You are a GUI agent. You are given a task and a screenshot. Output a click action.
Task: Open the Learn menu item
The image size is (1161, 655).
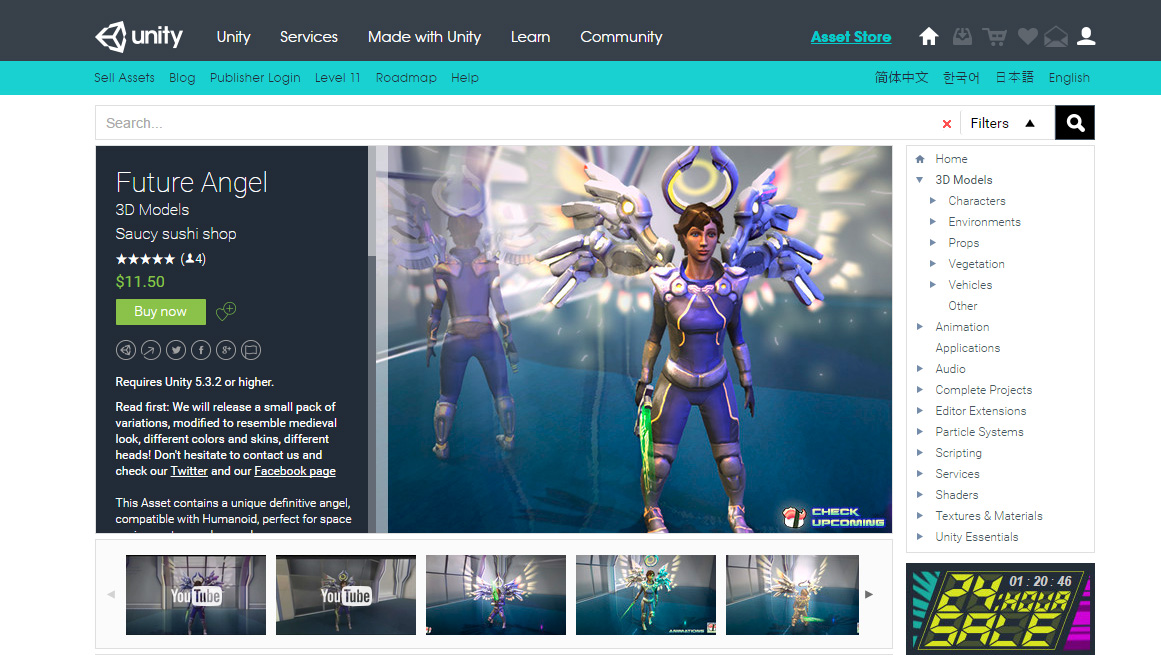pos(530,37)
